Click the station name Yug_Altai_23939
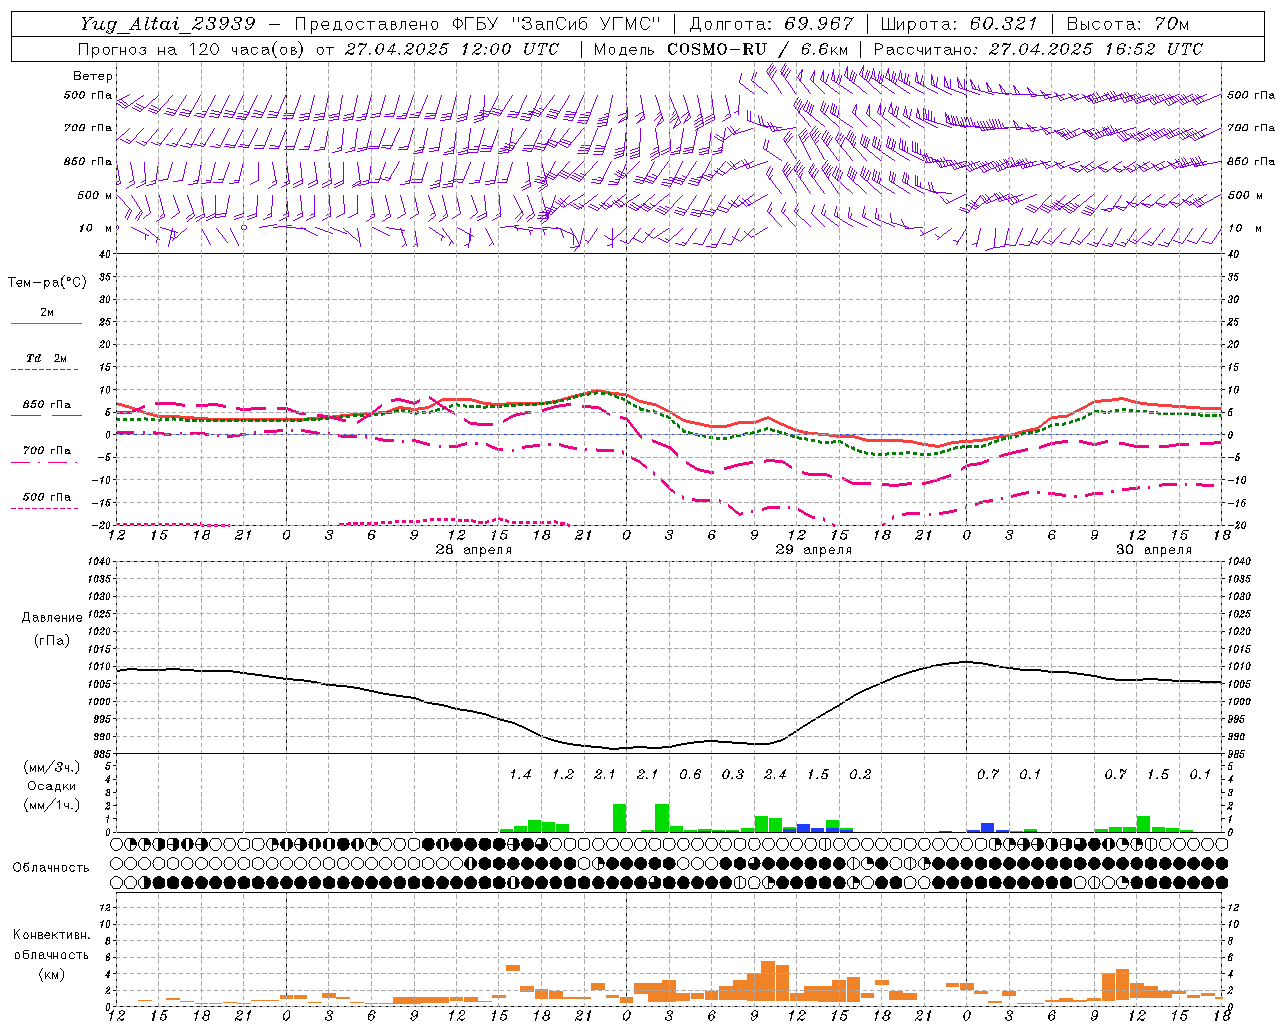The height and width of the screenshot is (1024, 1280). [x=168, y=24]
